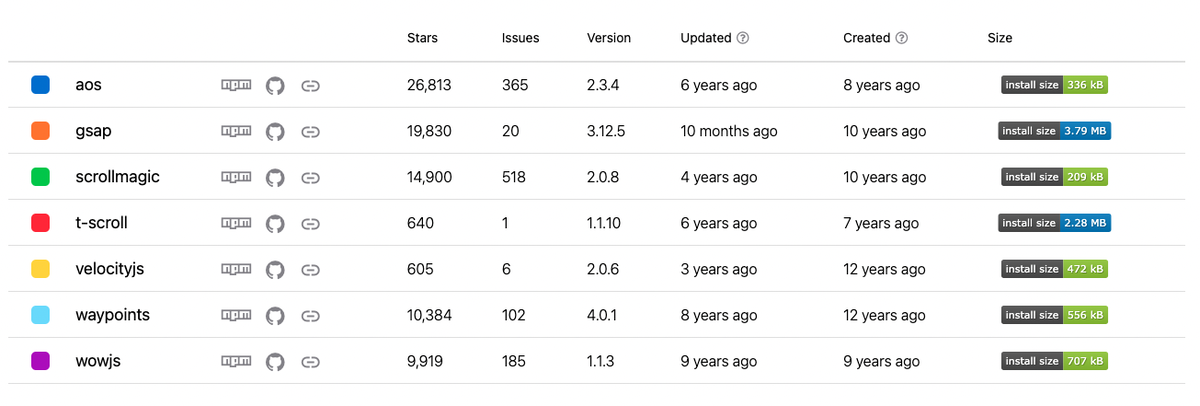Show the help tooltip next to Created
This screenshot has width=1200, height=406.
(x=902, y=38)
